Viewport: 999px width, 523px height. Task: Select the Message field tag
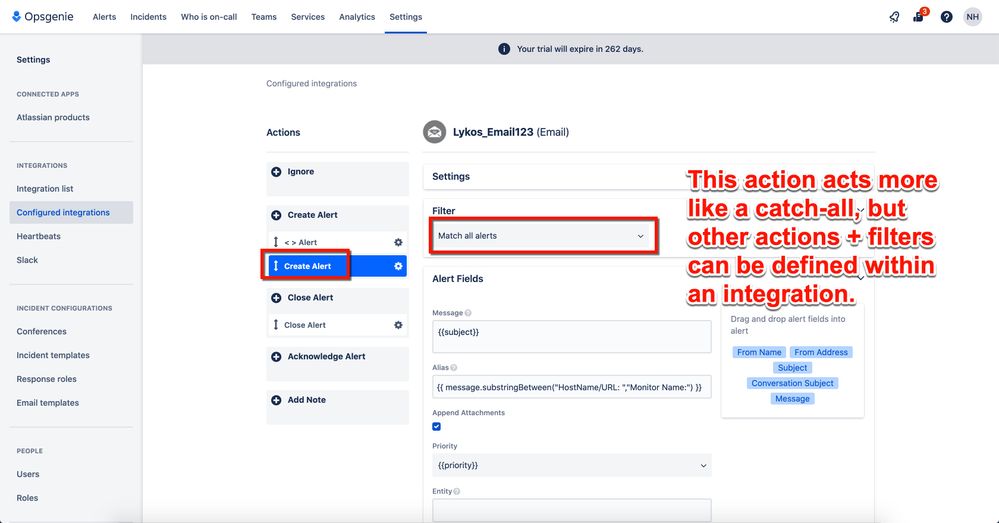793,399
